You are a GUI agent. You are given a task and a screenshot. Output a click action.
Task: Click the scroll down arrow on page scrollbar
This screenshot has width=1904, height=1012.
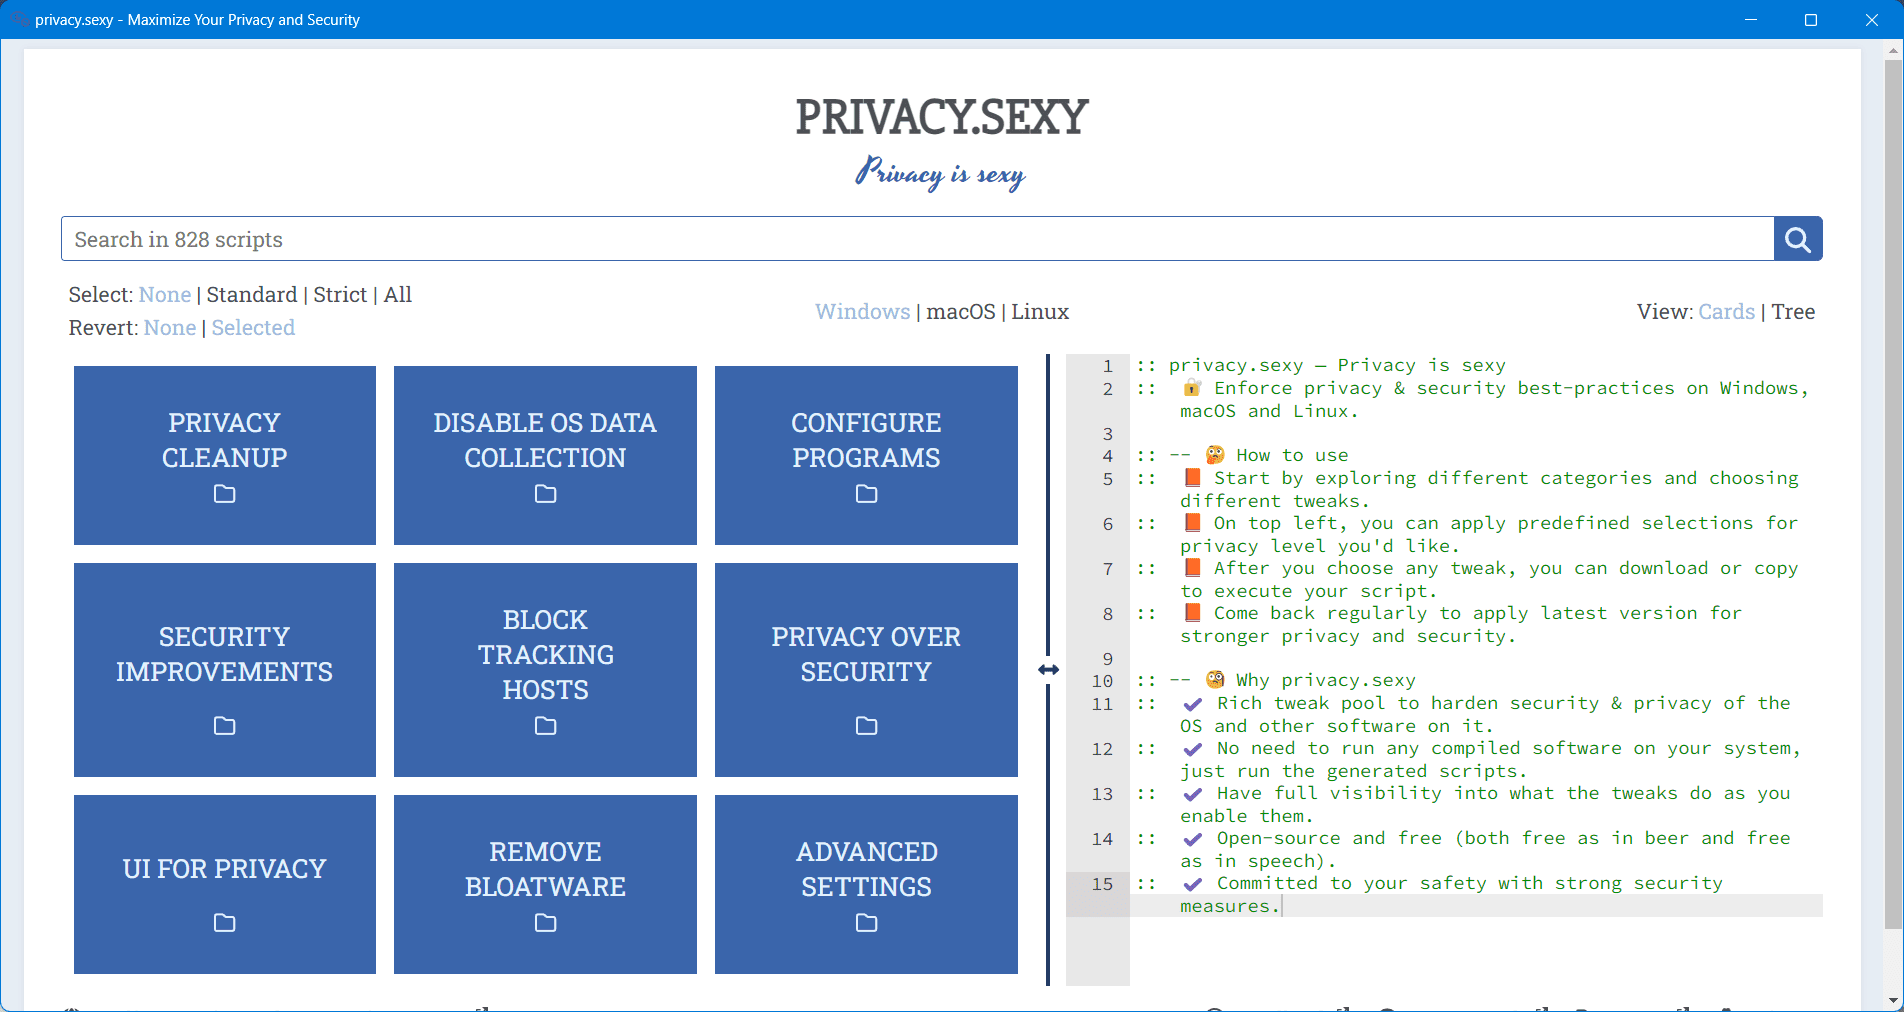pos(1893,1001)
